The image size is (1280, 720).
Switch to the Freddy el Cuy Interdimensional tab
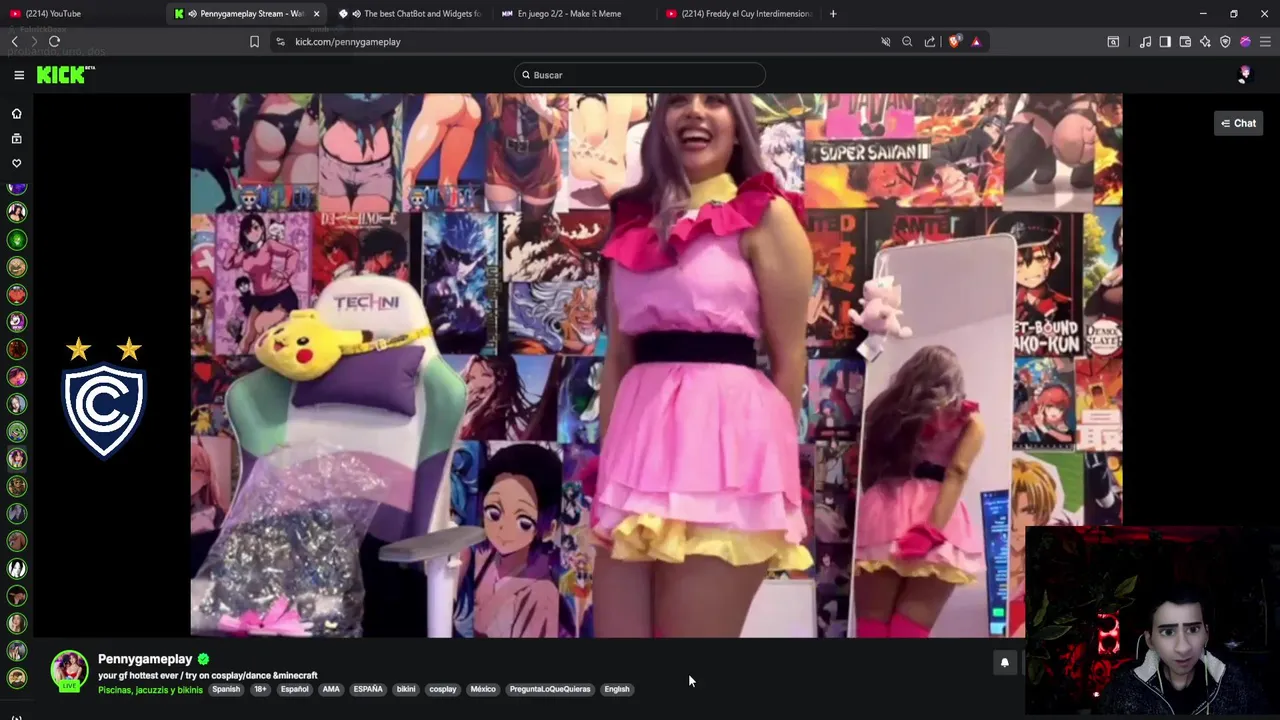click(x=738, y=14)
